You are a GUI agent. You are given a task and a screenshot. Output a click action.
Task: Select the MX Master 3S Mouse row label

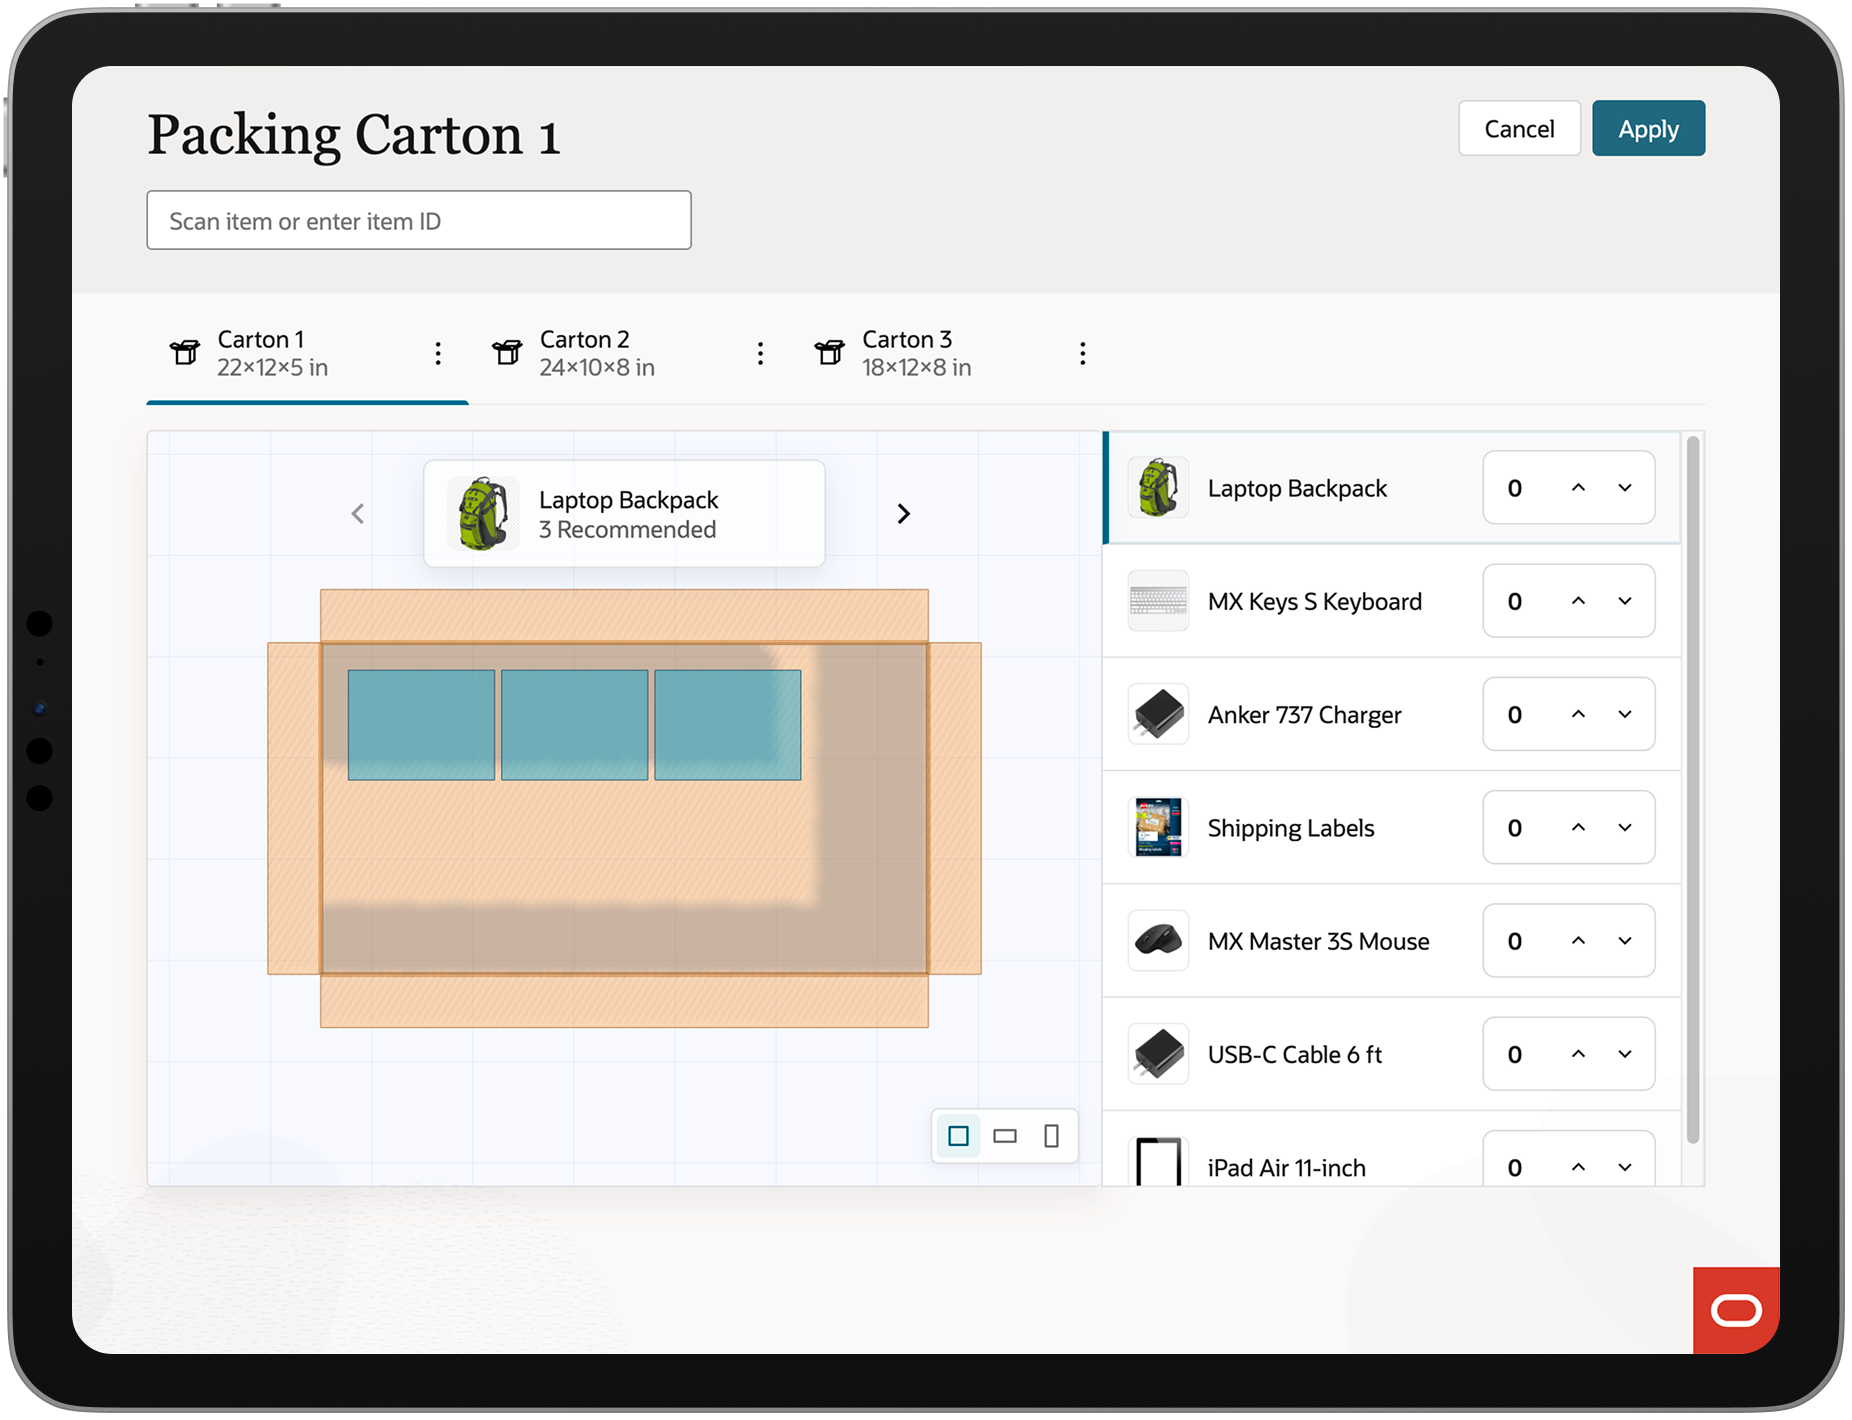(x=1318, y=940)
